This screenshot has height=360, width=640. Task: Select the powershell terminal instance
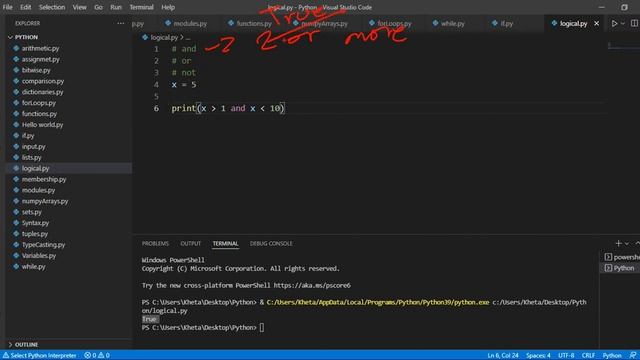622,257
